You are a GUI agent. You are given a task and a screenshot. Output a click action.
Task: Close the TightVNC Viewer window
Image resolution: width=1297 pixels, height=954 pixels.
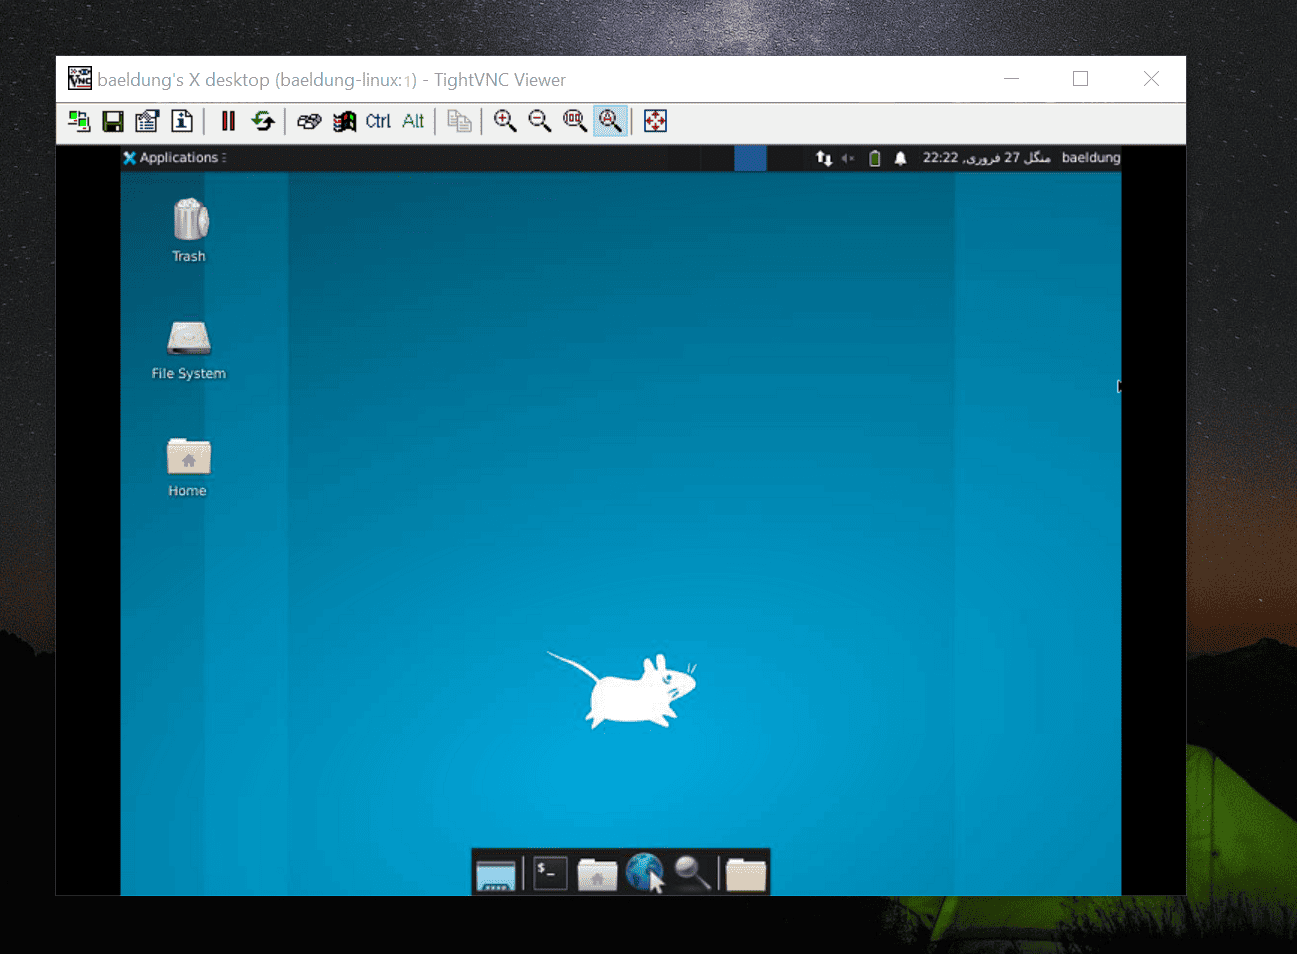pyautogui.click(x=1151, y=79)
